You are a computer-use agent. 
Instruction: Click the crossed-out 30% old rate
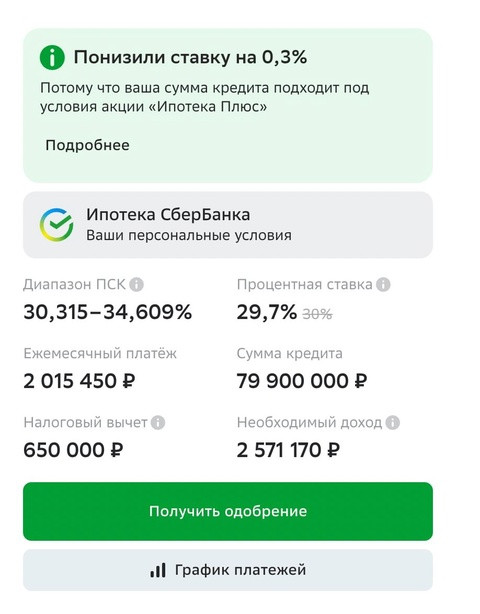pos(318,314)
